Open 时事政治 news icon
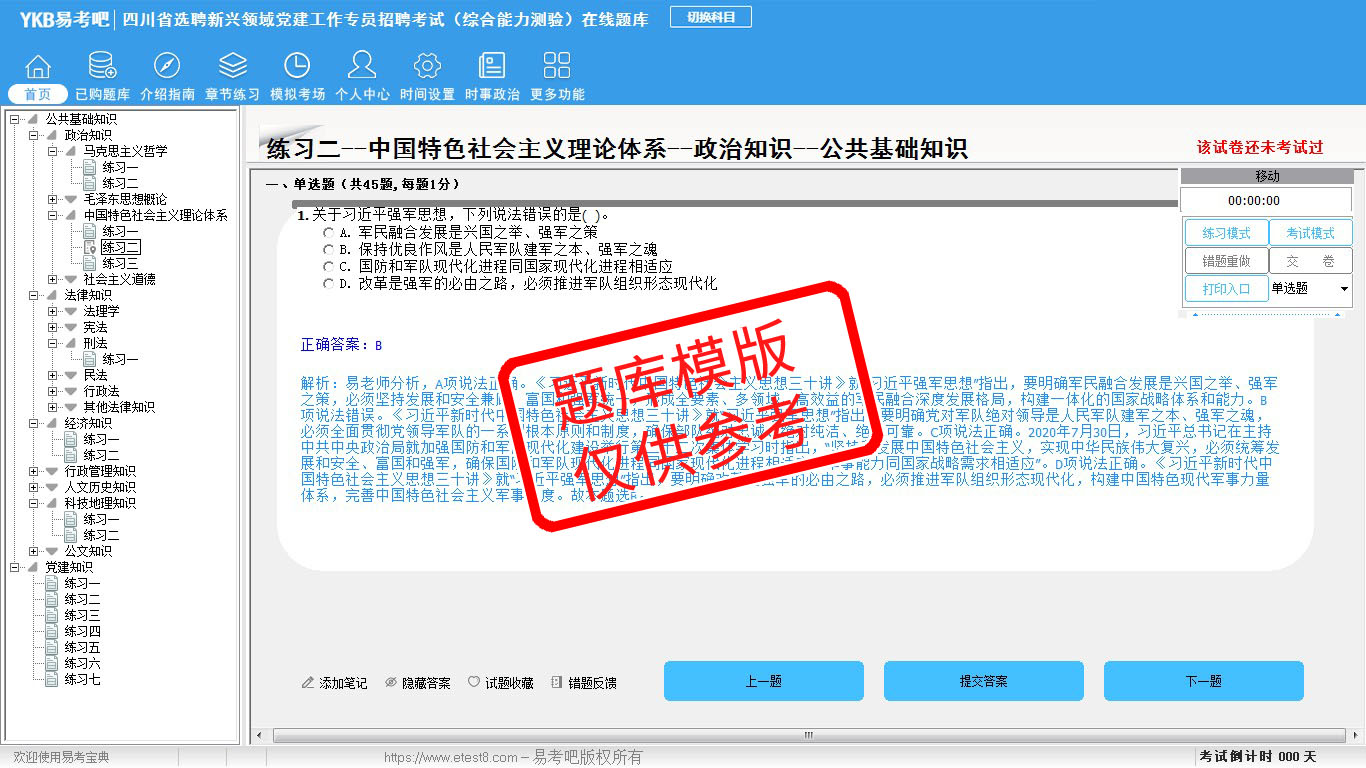This screenshot has height=768, width=1366. coord(492,66)
